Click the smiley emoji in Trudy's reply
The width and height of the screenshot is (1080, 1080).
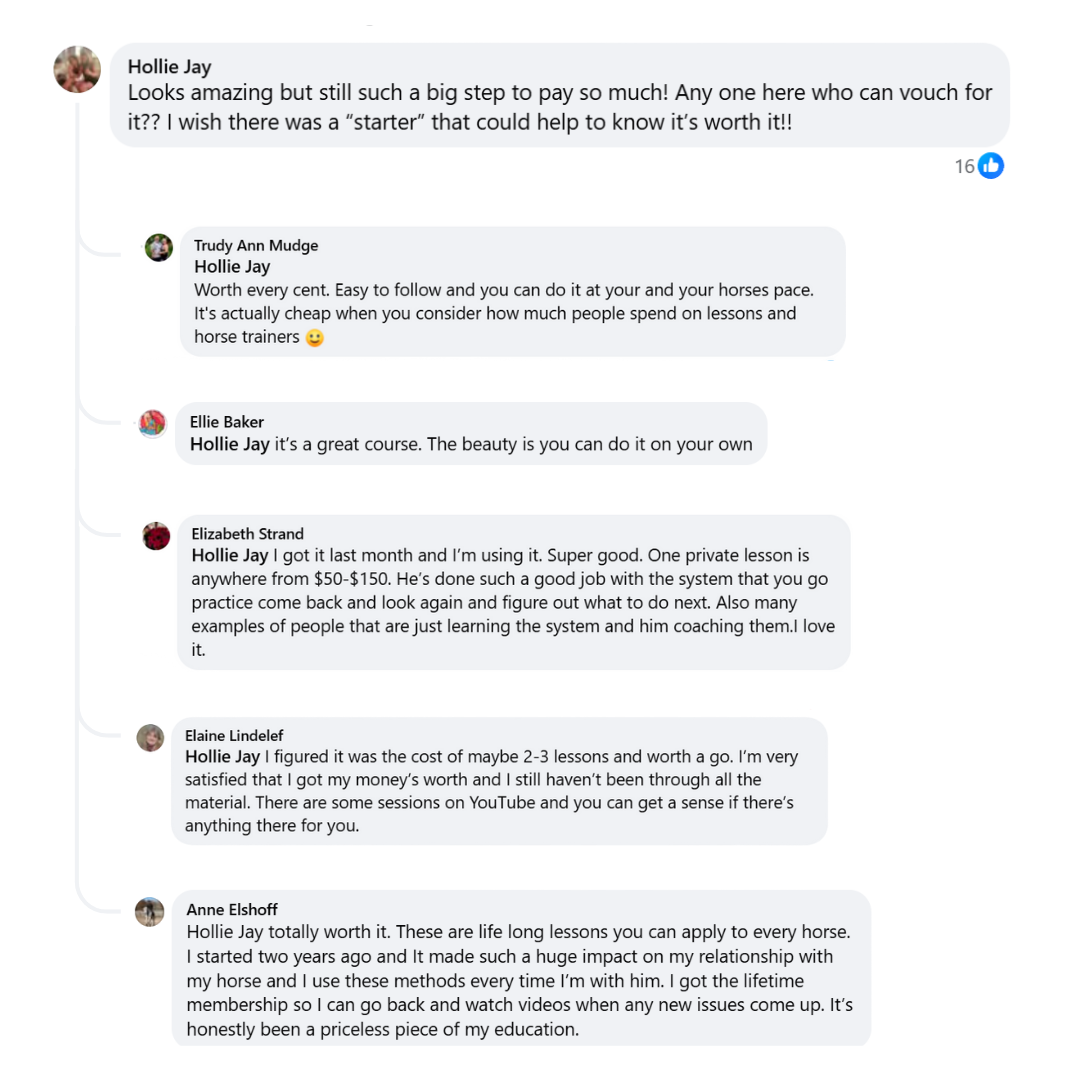point(314,338)
